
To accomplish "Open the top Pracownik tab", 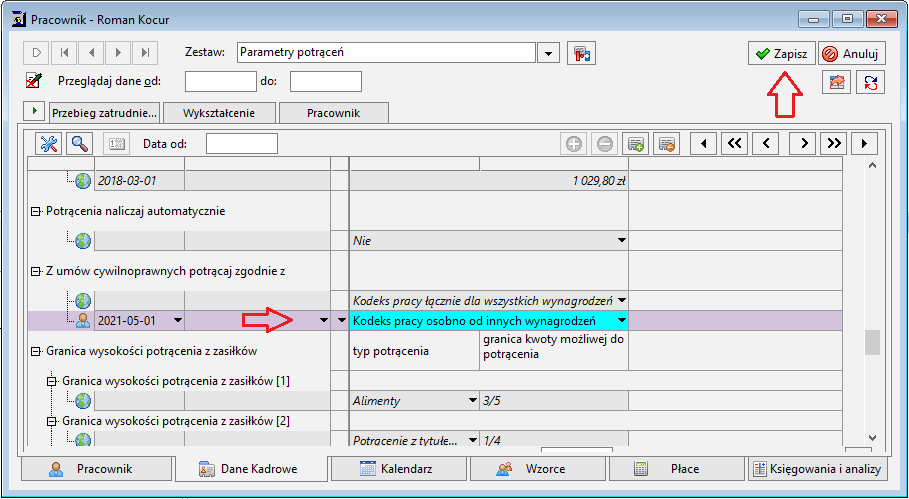I will 333,113.
